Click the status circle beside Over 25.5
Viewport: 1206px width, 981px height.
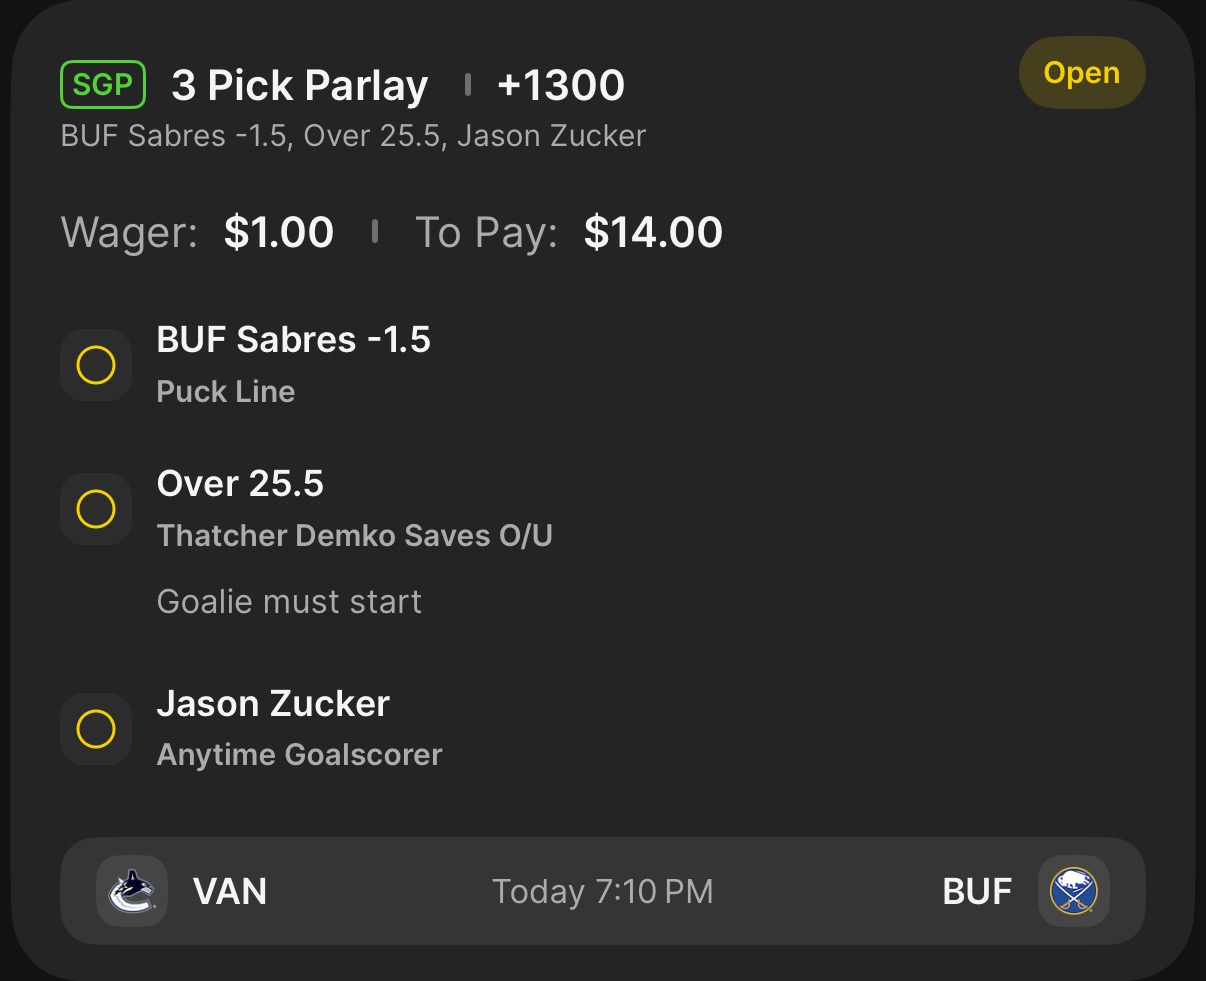point(96,509)
